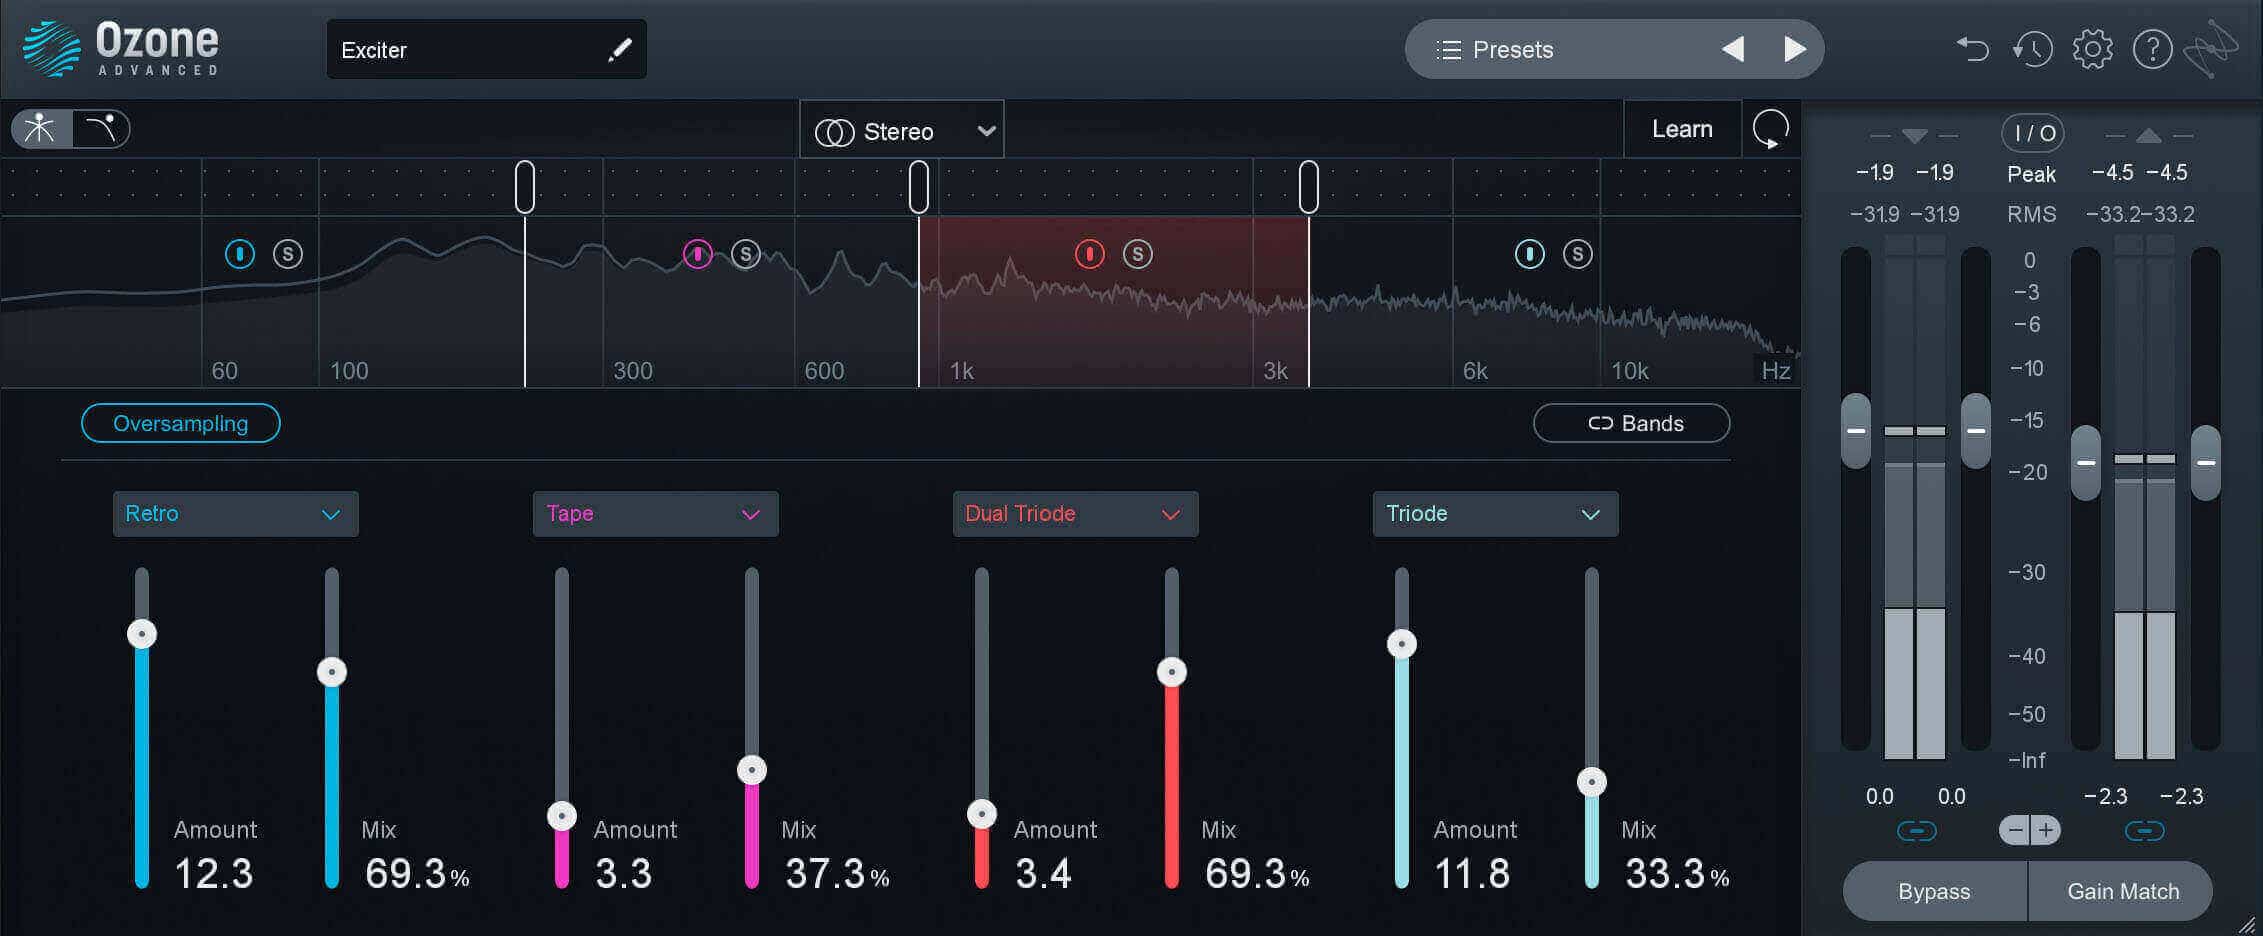Open the undo history clock icon
Viewport: 2263px width, 936px height.
2032,49
